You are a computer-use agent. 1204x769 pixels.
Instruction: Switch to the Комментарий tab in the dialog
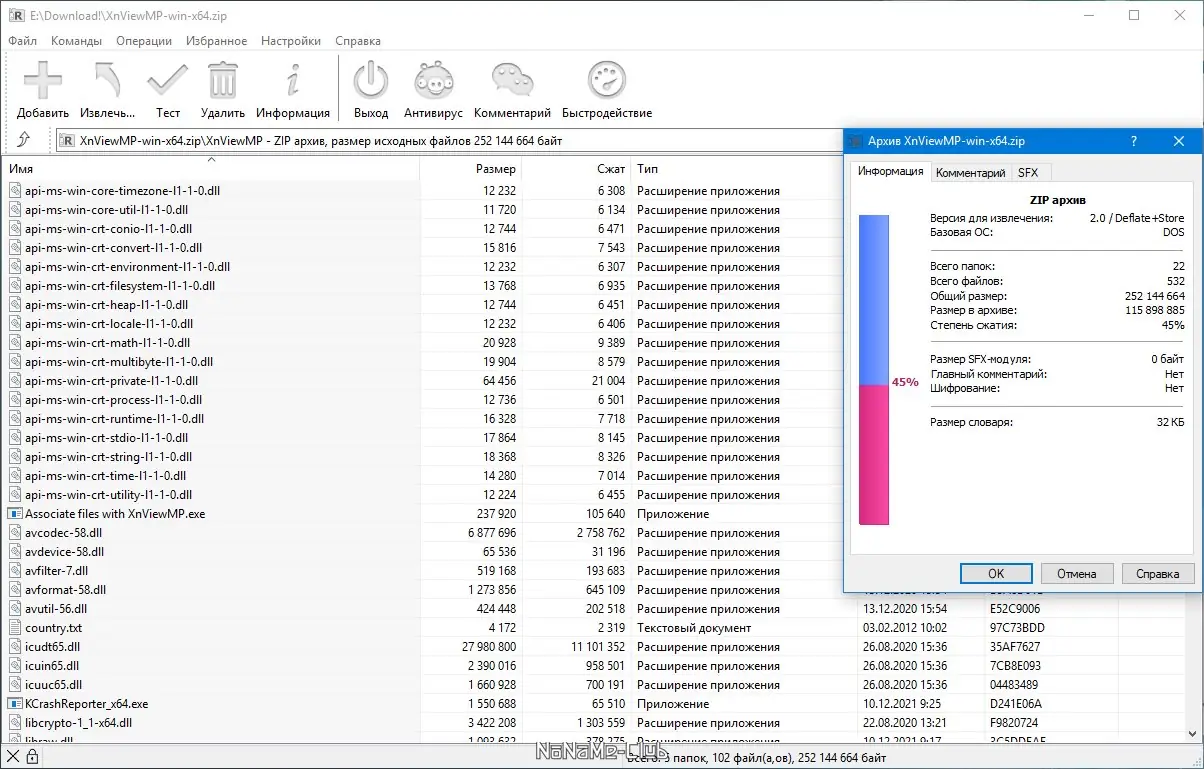tap(970, 173)
